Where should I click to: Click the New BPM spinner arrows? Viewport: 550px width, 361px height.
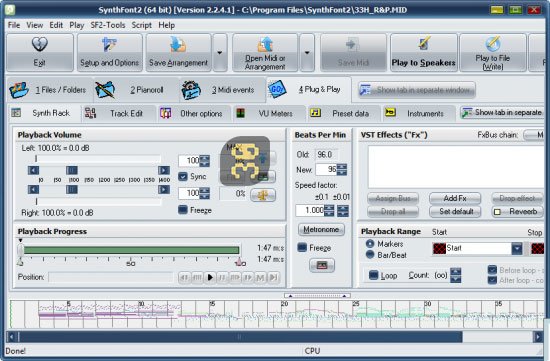click(x=342, y=169)
